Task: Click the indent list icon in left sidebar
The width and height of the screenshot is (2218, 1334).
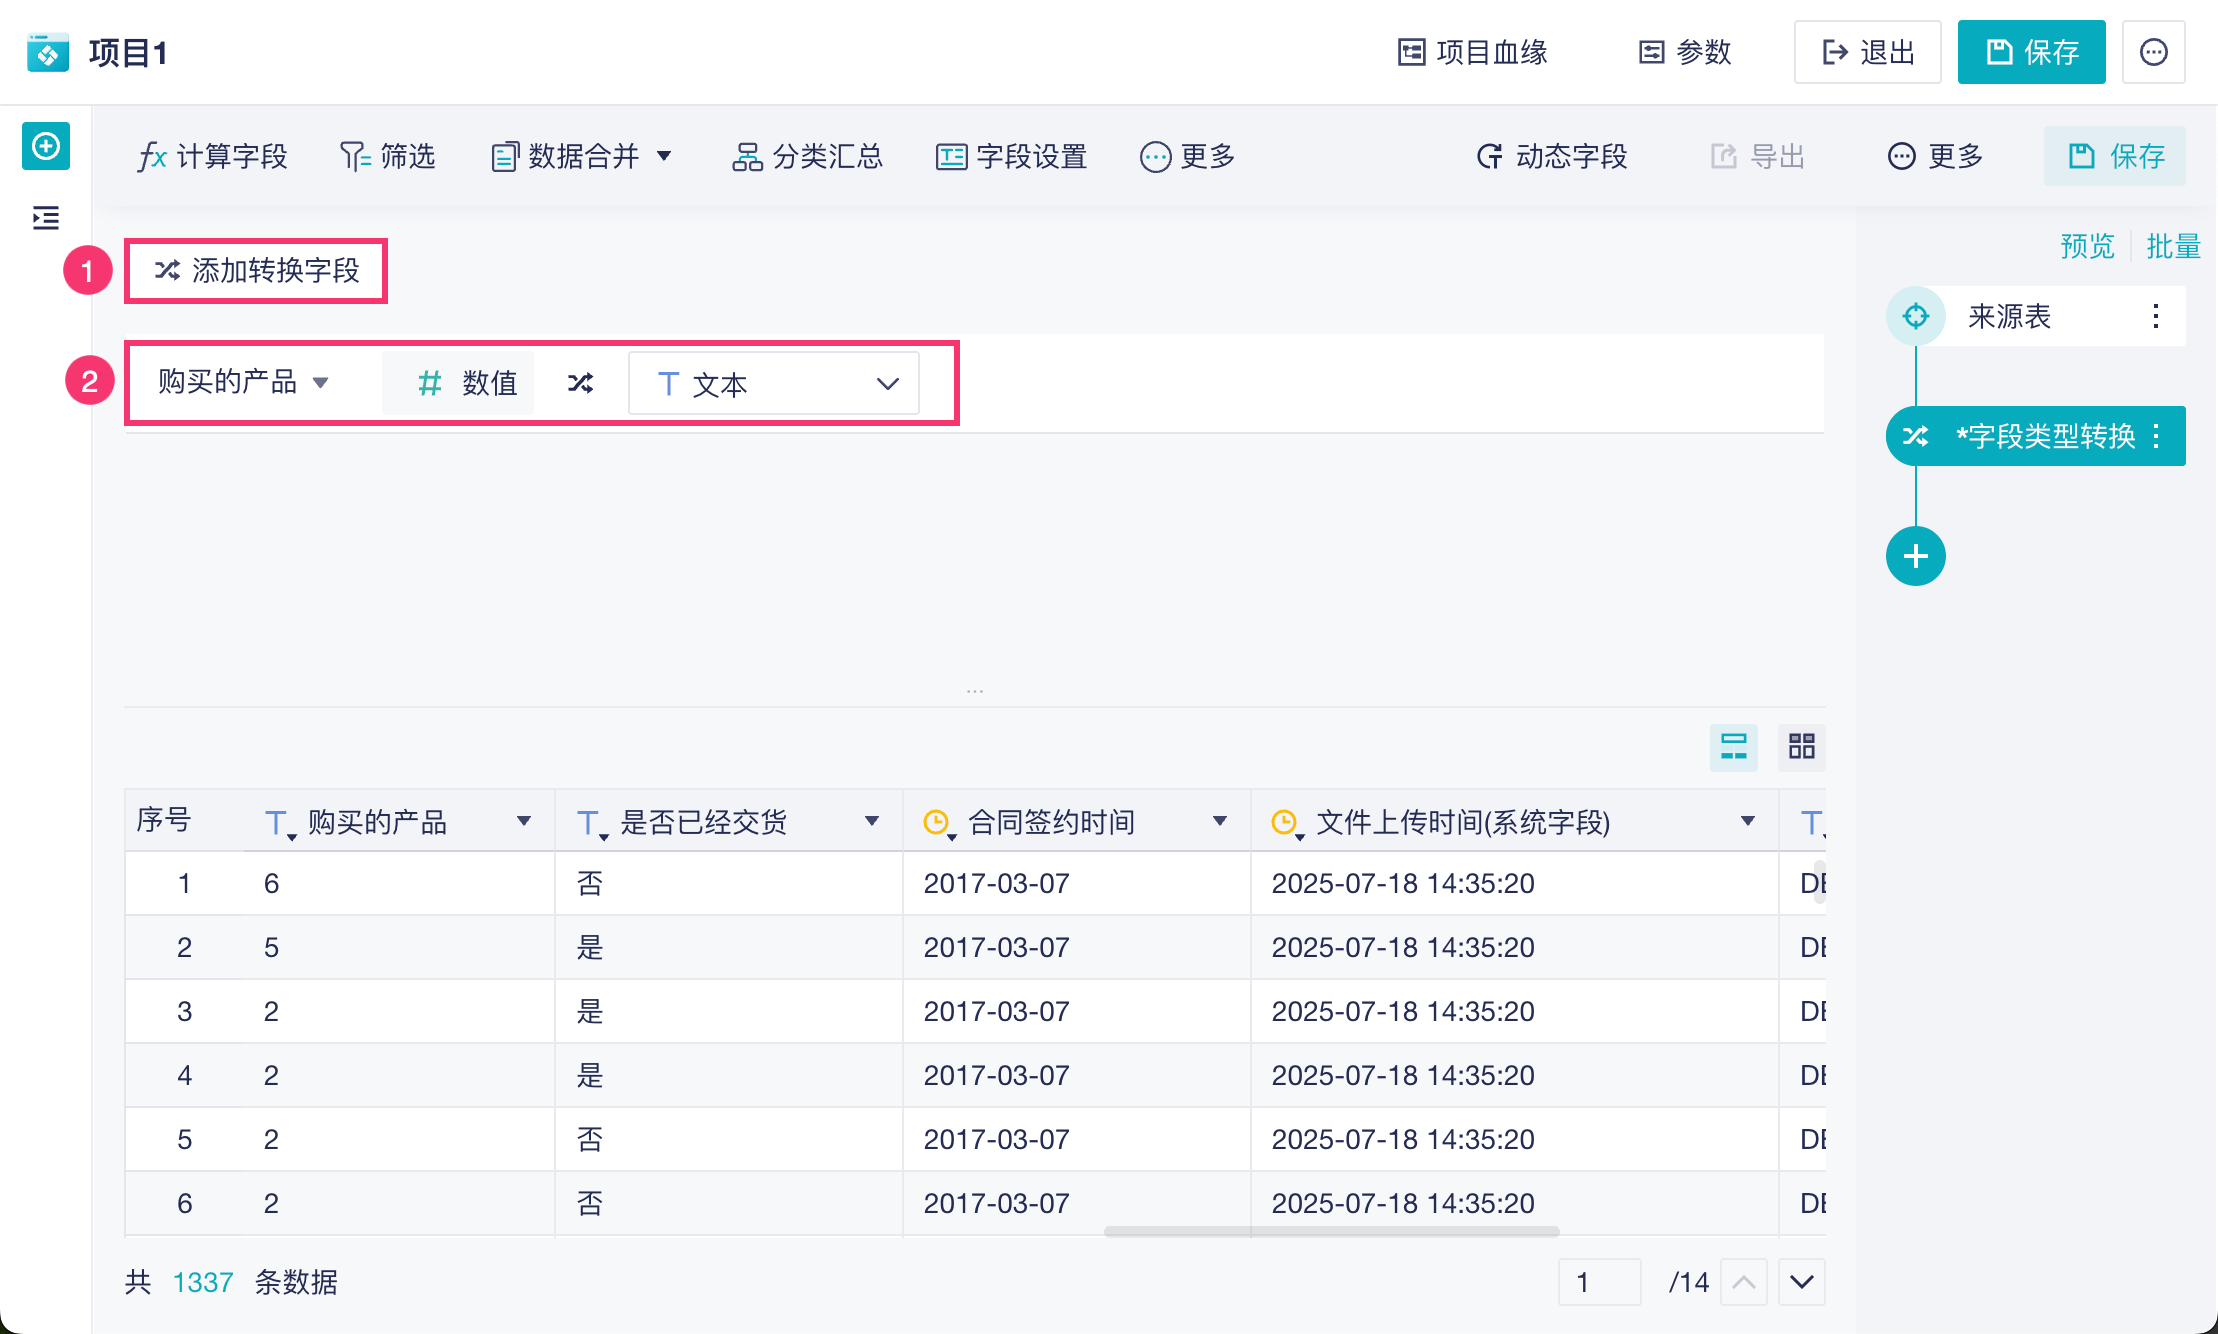Action: pyautogui.click(x=46, y=217)
